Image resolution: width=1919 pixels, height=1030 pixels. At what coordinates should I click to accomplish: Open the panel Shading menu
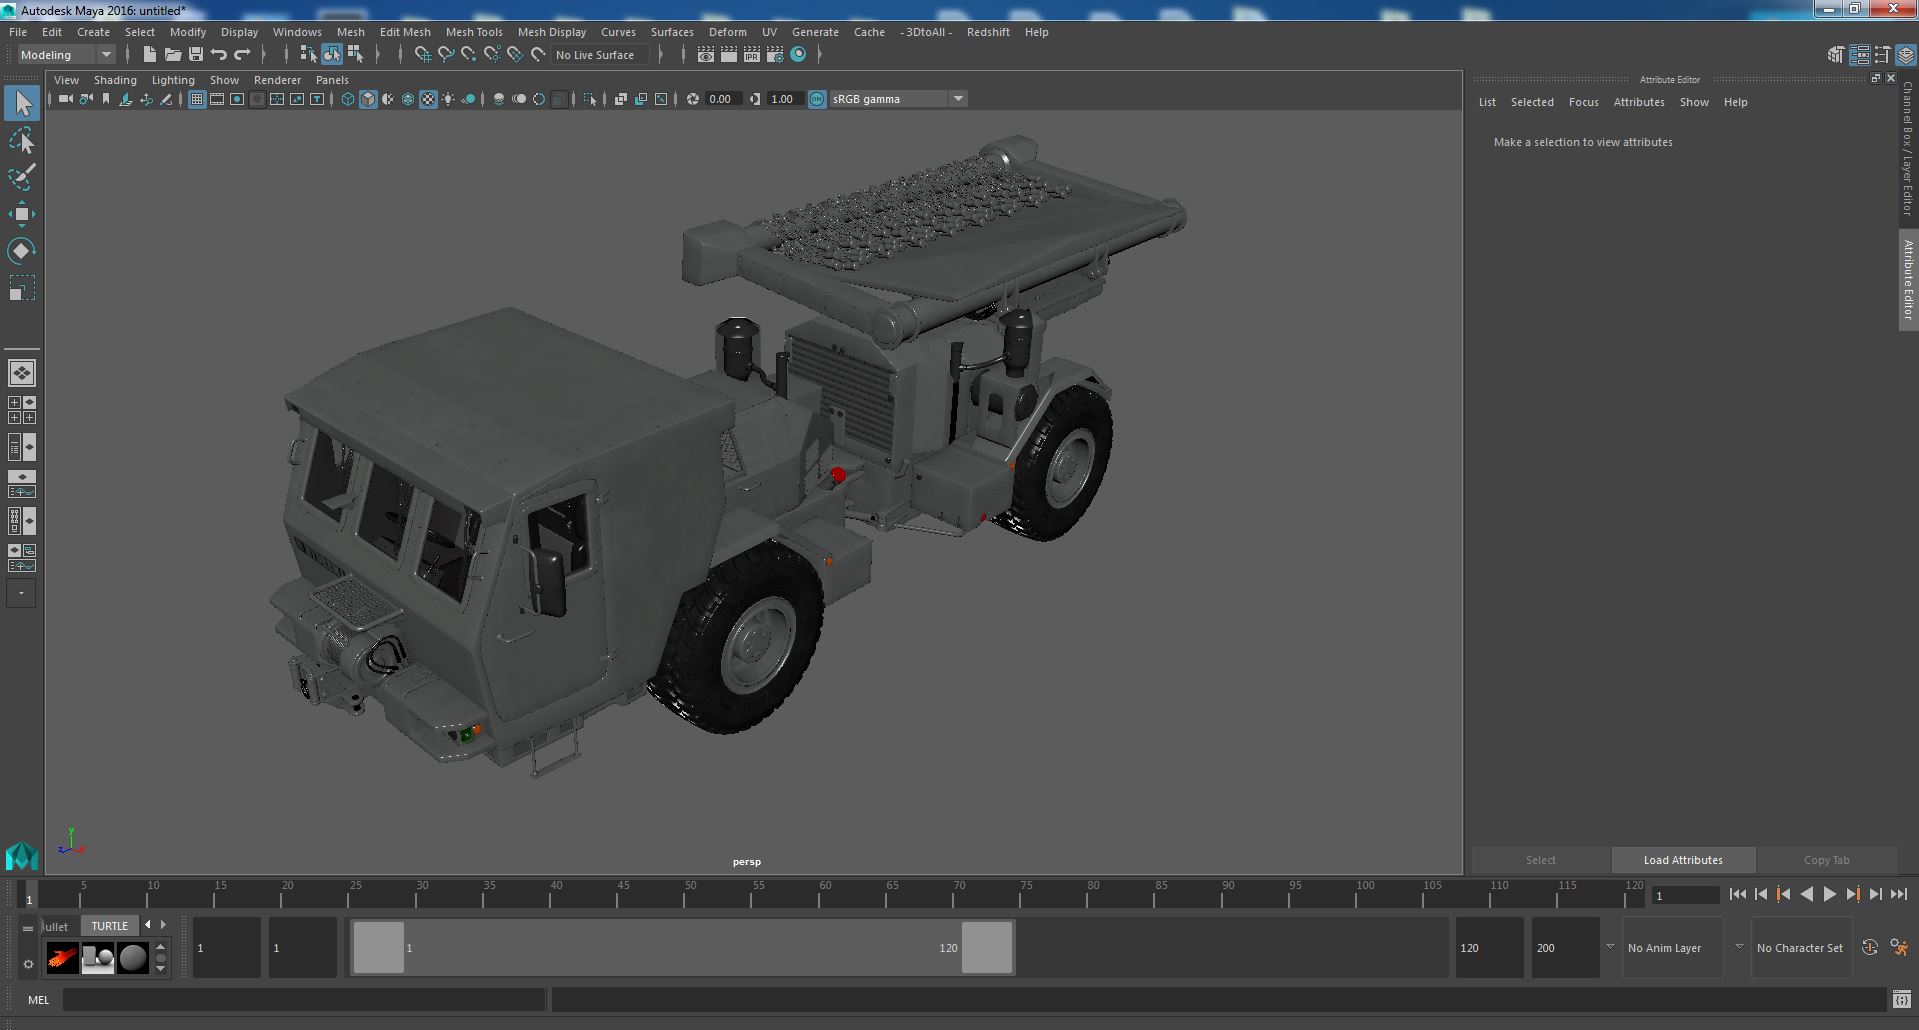click(115, 80)
